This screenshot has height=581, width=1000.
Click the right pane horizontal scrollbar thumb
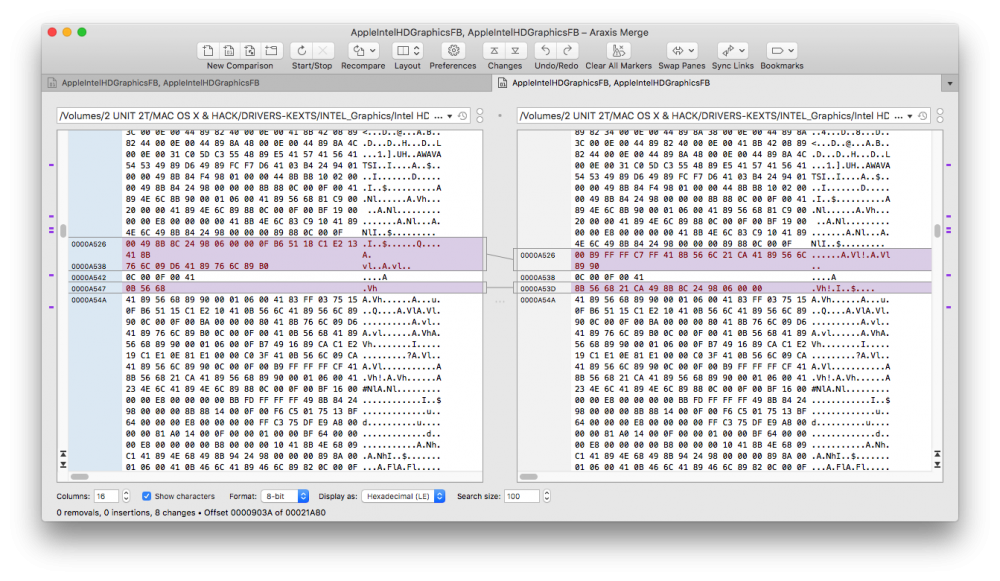point(529,476)
